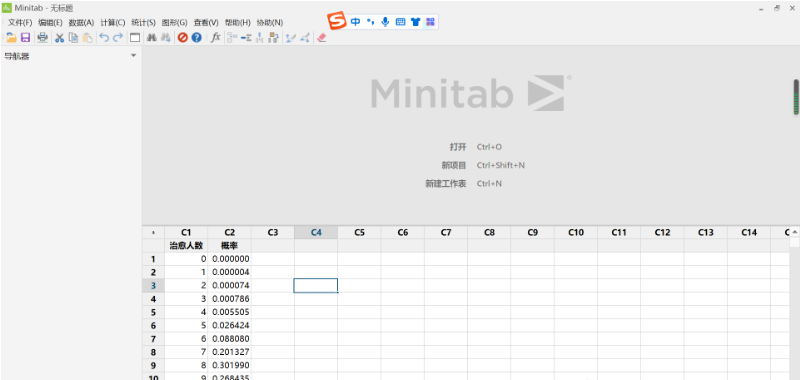Open the 文件(F) menu

coord(19,23)
